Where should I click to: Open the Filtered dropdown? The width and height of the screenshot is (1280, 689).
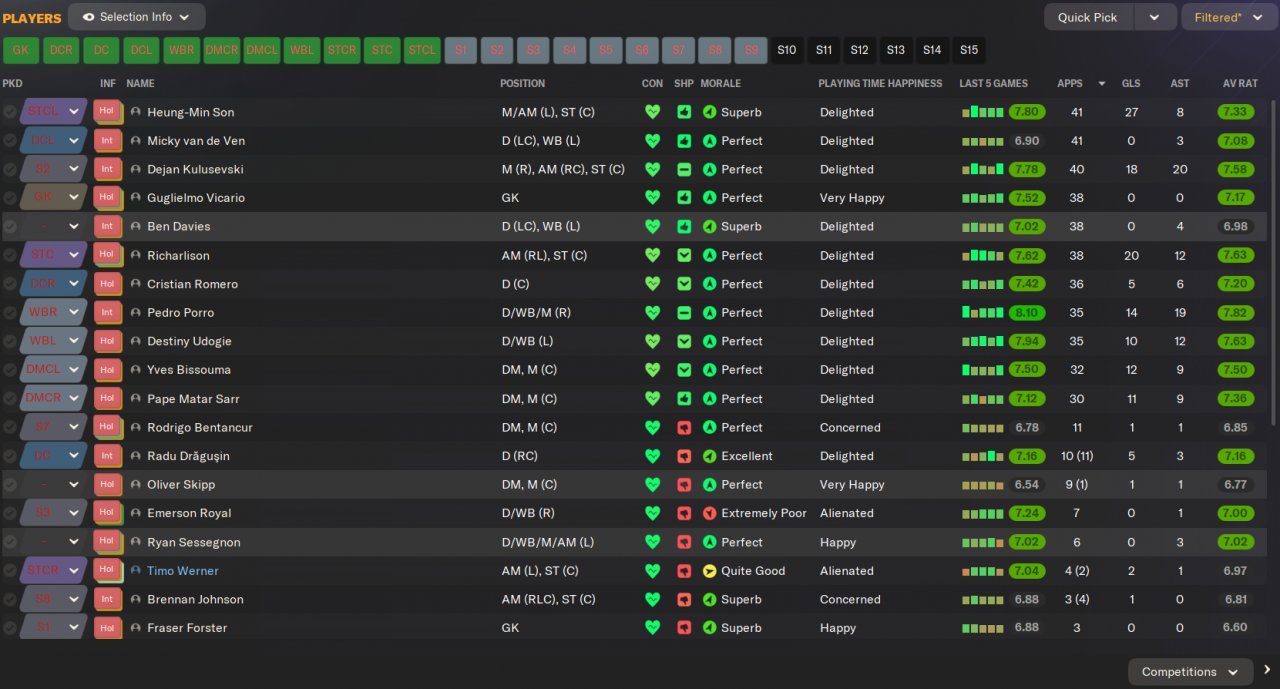click(1229, 17)
